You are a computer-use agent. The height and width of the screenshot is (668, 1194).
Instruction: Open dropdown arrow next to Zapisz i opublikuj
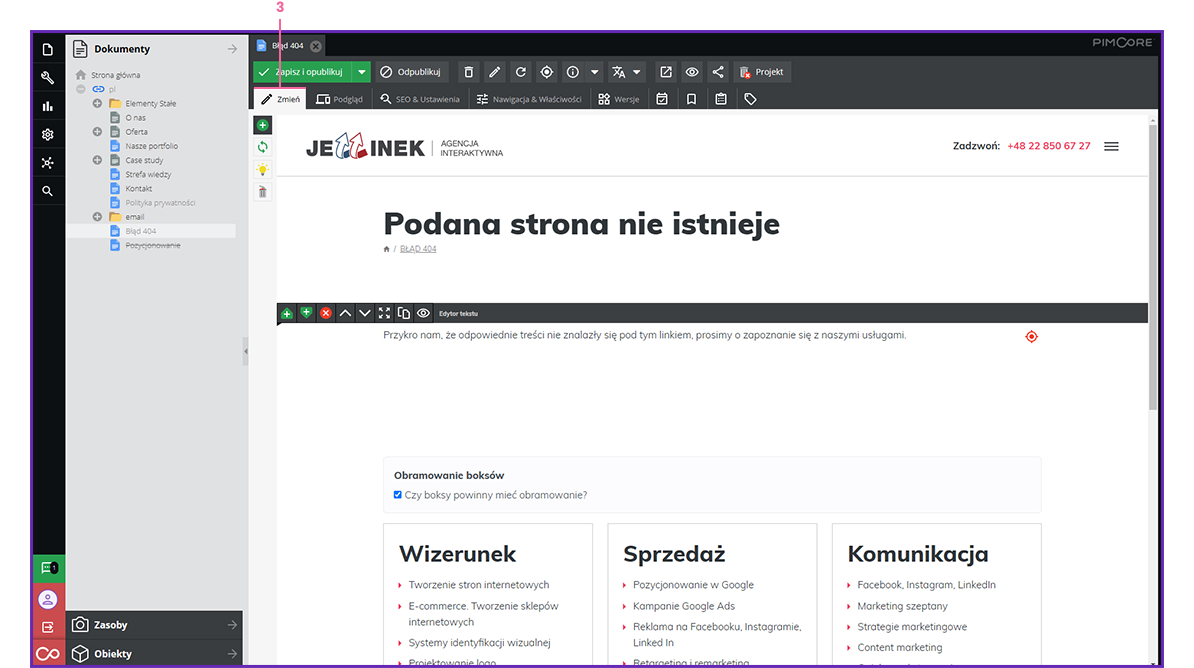tap(362, 72)
